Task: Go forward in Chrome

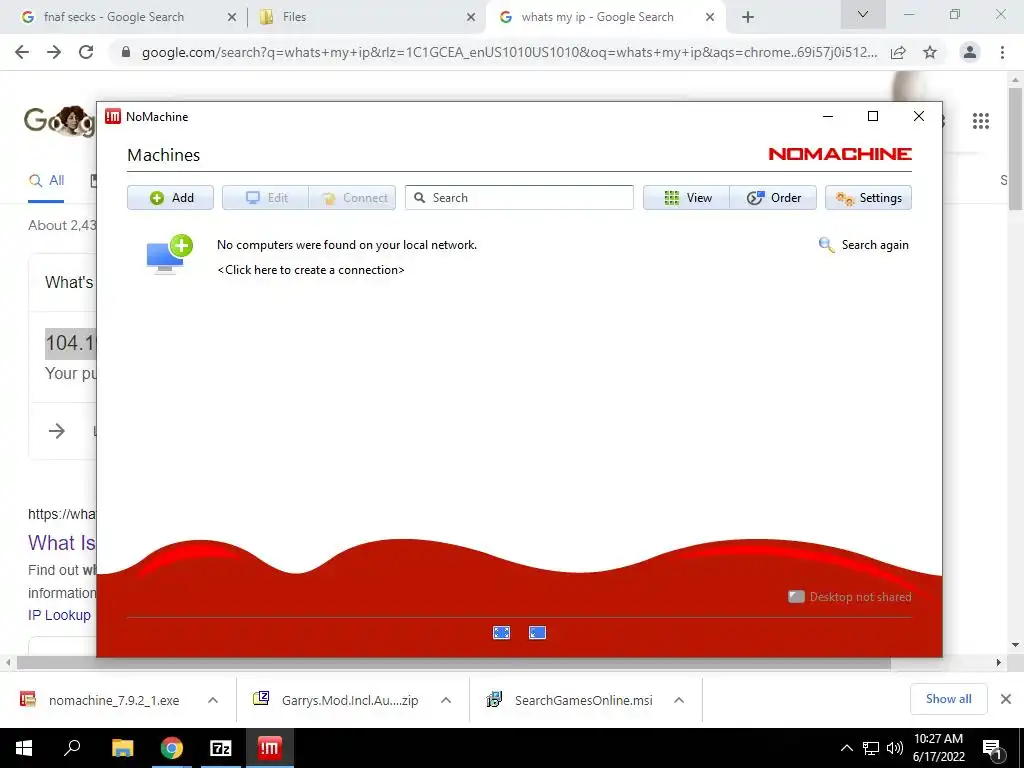Action: point(54,52)
